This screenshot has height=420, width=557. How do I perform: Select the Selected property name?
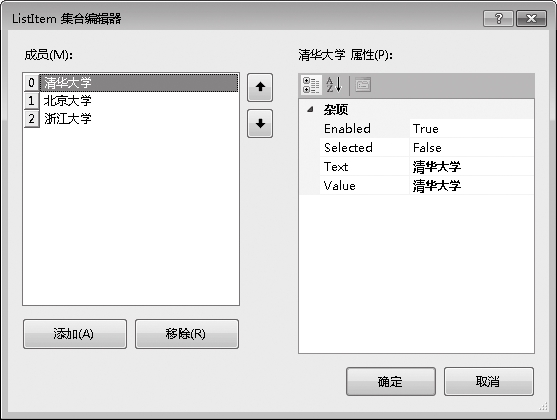point(364,147)
